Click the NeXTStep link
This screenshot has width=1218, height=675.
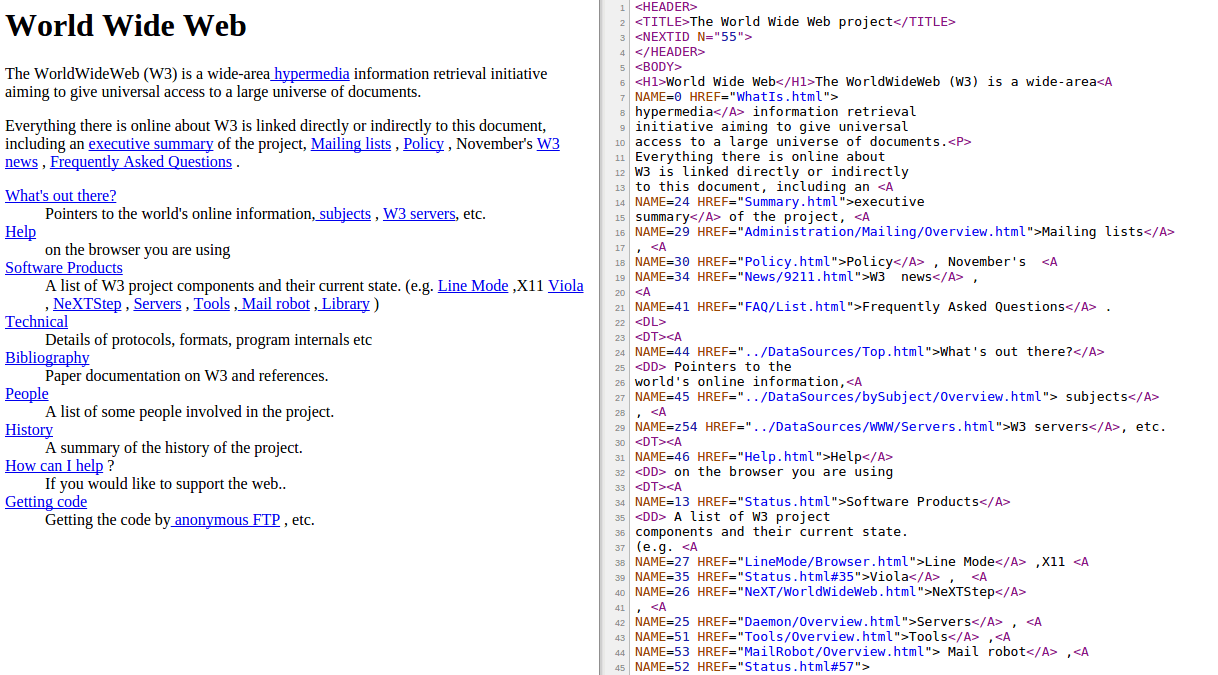coord(87,303)
